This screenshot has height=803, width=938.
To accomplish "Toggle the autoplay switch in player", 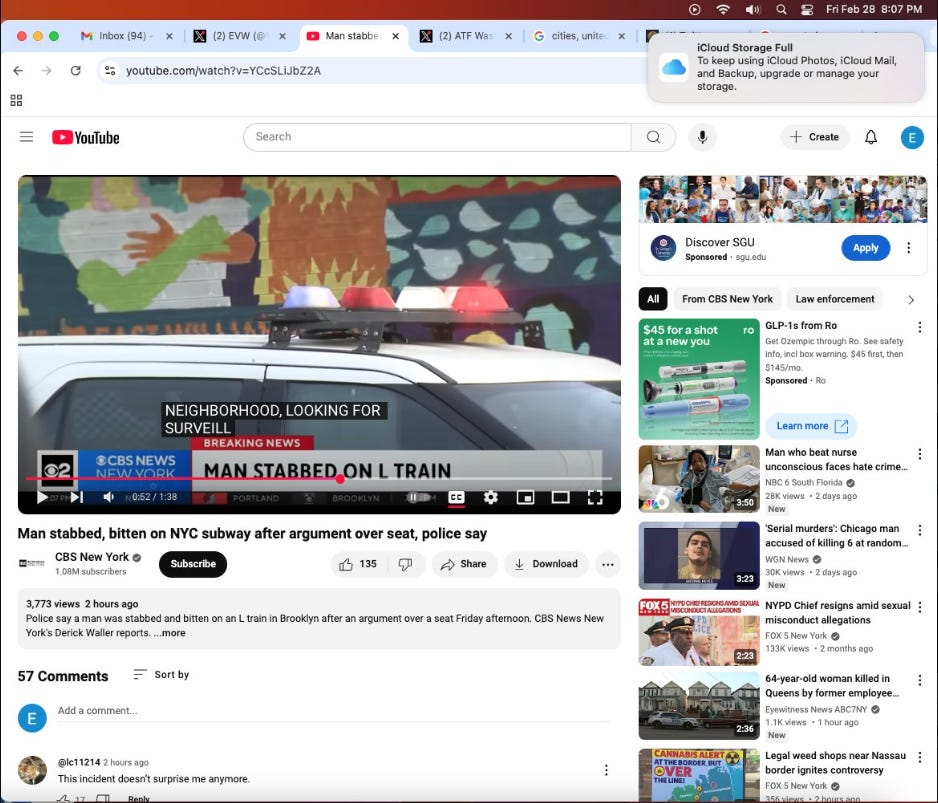I will [x=418, y=497].
